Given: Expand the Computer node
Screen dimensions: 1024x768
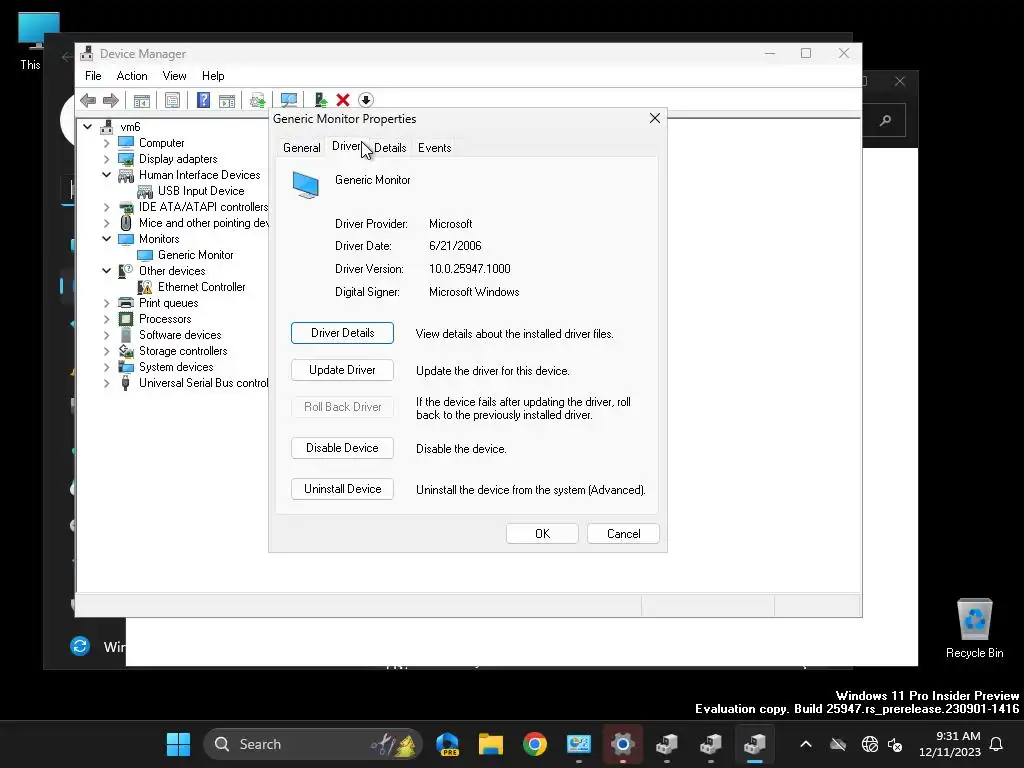Looking at the screenshot, I should 106,143.
